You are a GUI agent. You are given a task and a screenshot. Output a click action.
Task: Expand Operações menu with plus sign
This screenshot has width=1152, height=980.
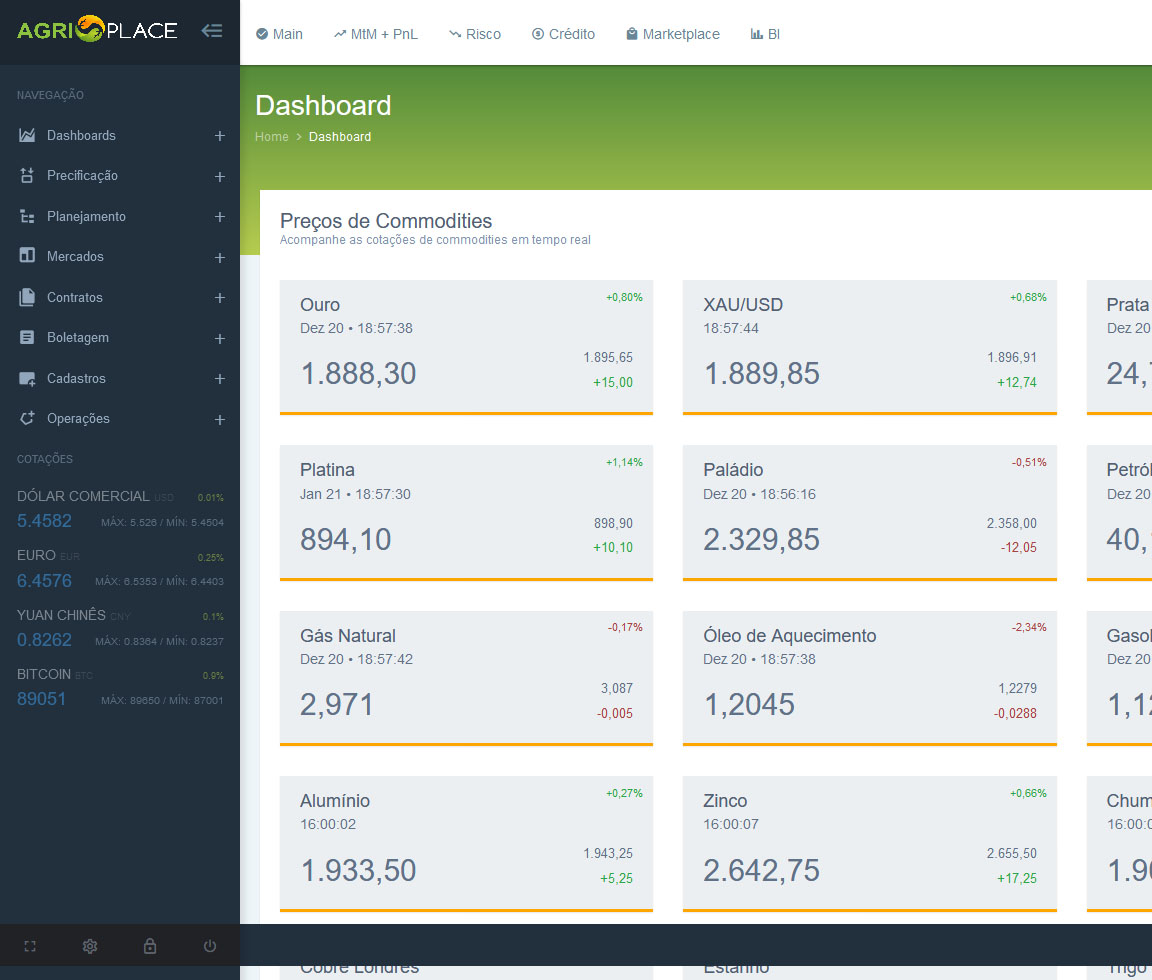pos(220,419)
